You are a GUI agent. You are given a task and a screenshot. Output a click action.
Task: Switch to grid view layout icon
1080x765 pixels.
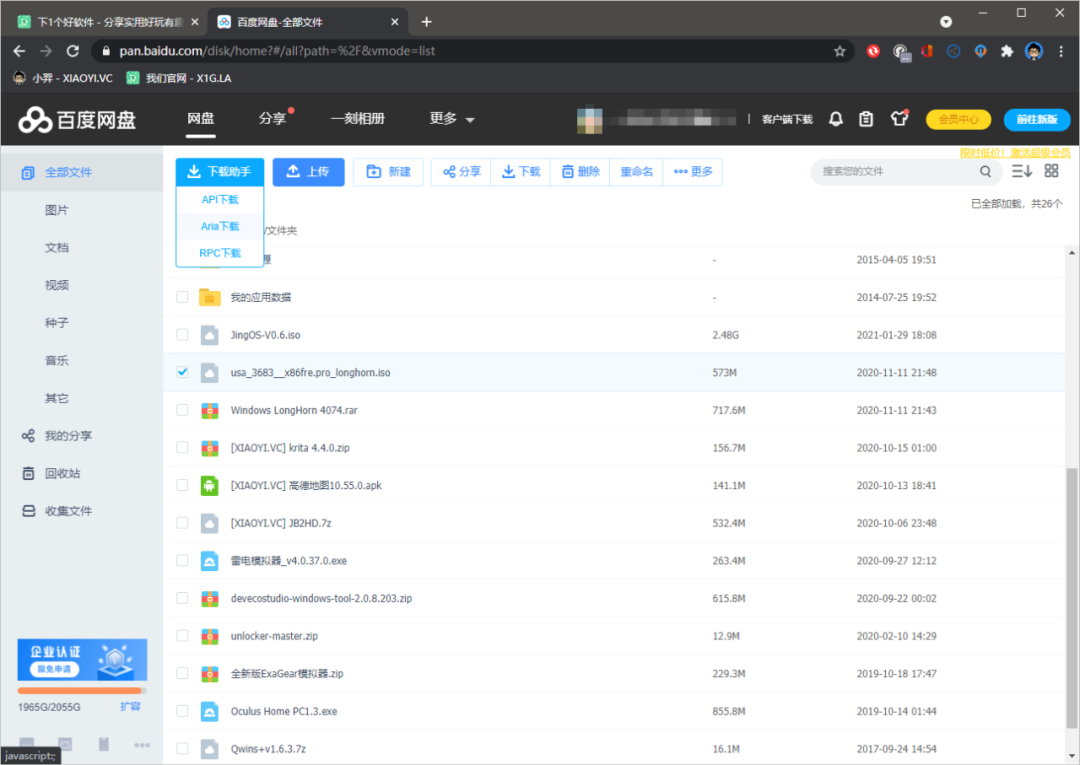coord(1051,171)
